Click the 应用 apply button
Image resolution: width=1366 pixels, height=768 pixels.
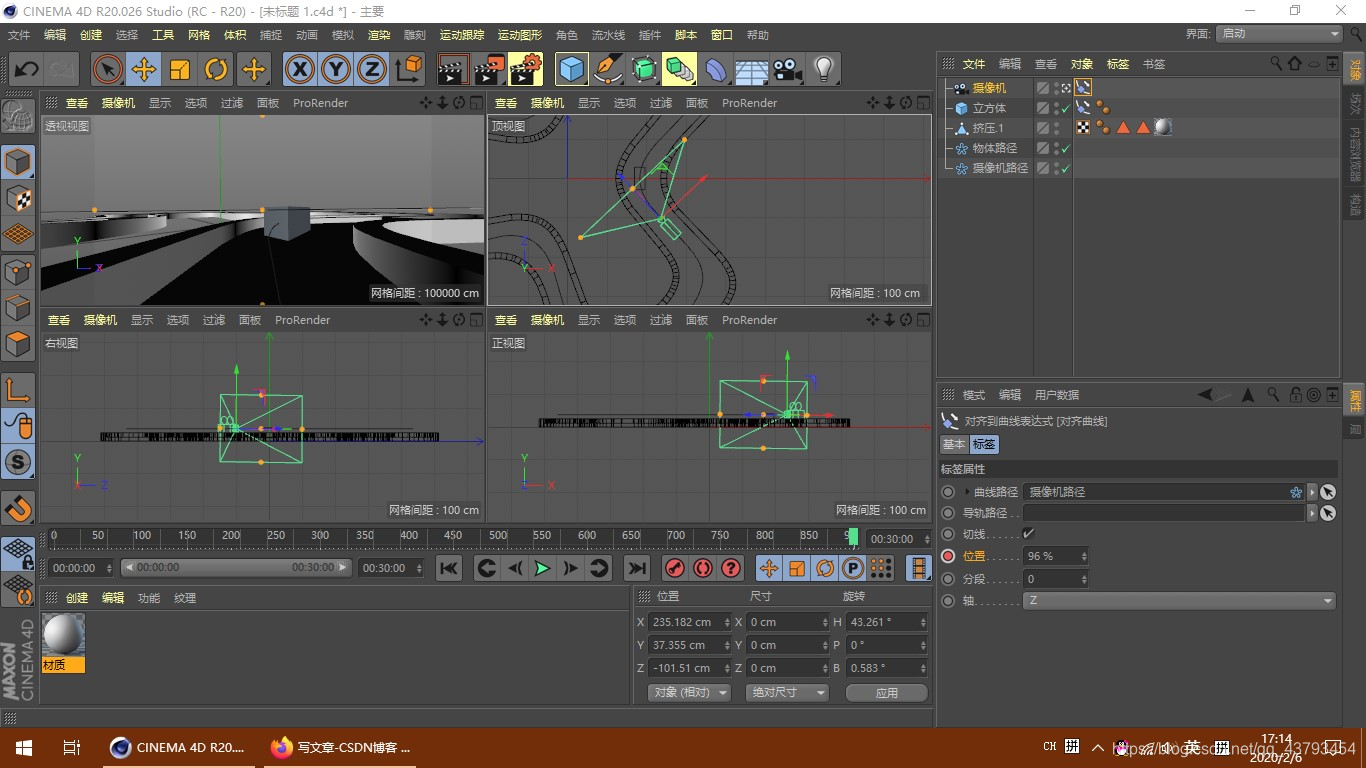click(886, 692)
